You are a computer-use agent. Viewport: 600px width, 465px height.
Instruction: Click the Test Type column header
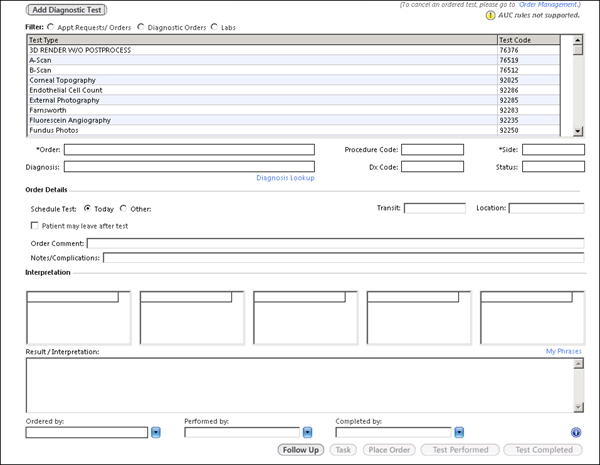pos(262,40)
